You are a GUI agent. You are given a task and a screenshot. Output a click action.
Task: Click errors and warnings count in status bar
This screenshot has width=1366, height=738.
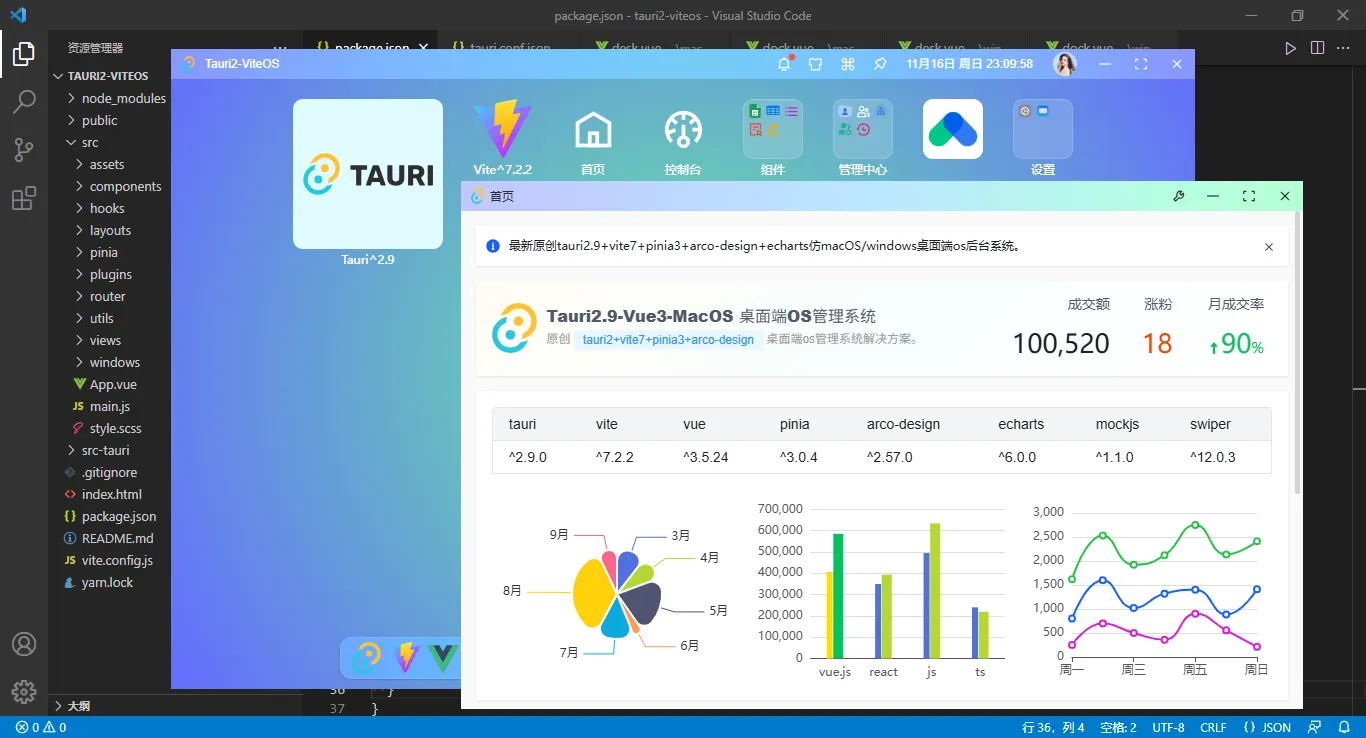click(x=41, y=727)
